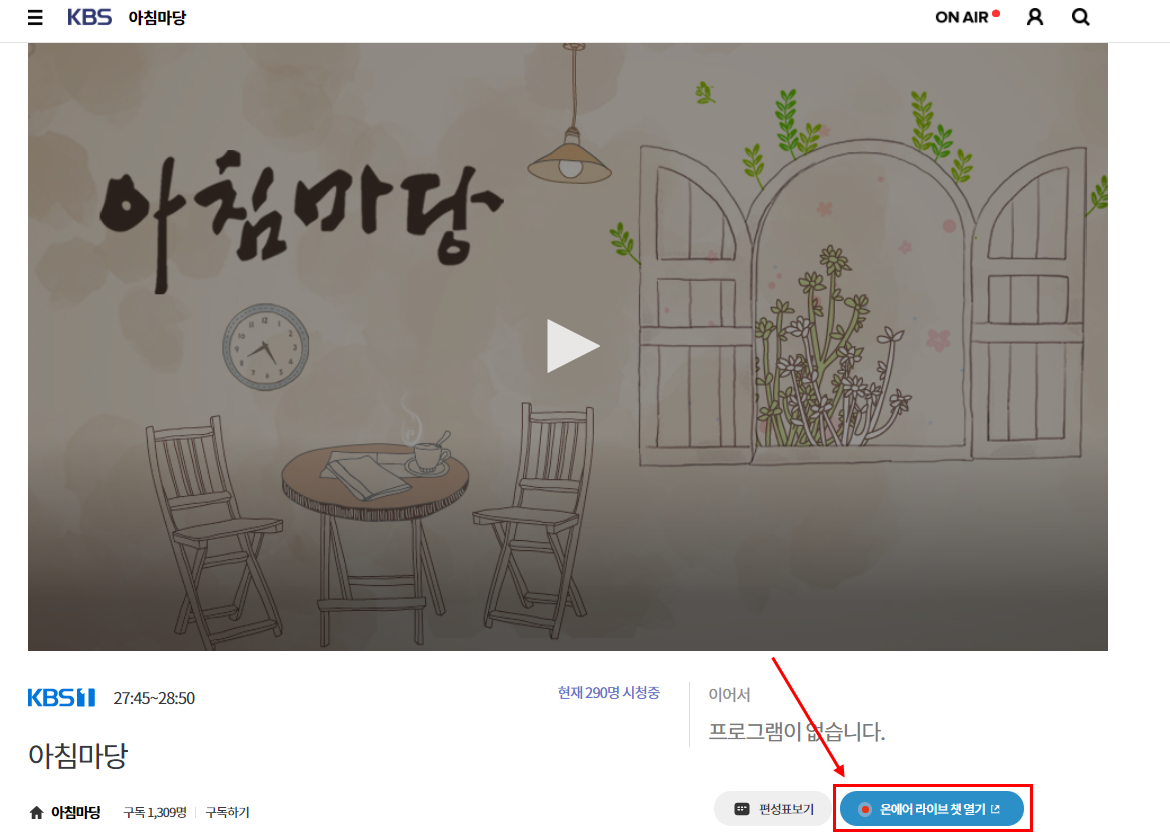
Task: Click 현재 290명 시청중 viewer count
Action: pyautogui.click(x=609, y=693)
